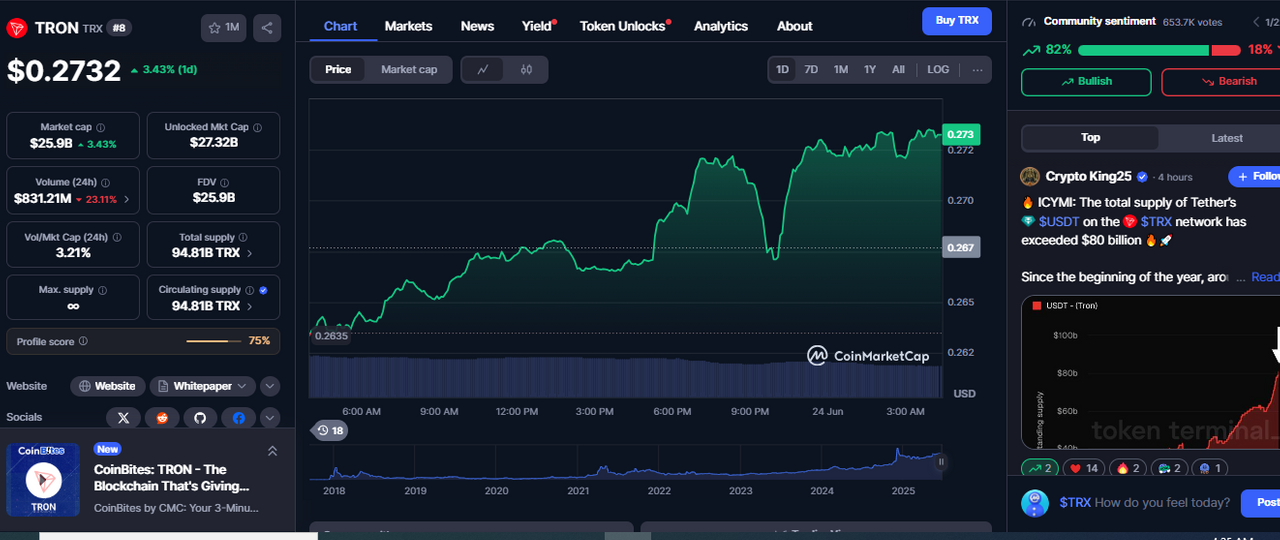Open TRON X (Twitter) social link
The image size is (1280, 540).
[x=123, y=417]
